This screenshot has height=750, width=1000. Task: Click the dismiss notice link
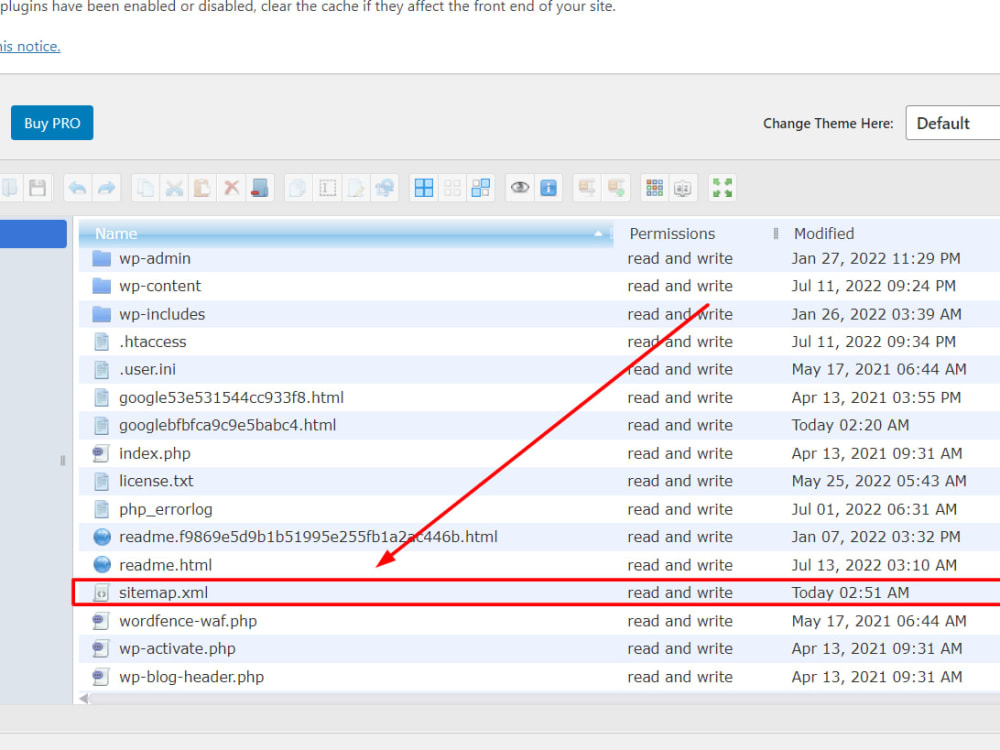[30, 47]
